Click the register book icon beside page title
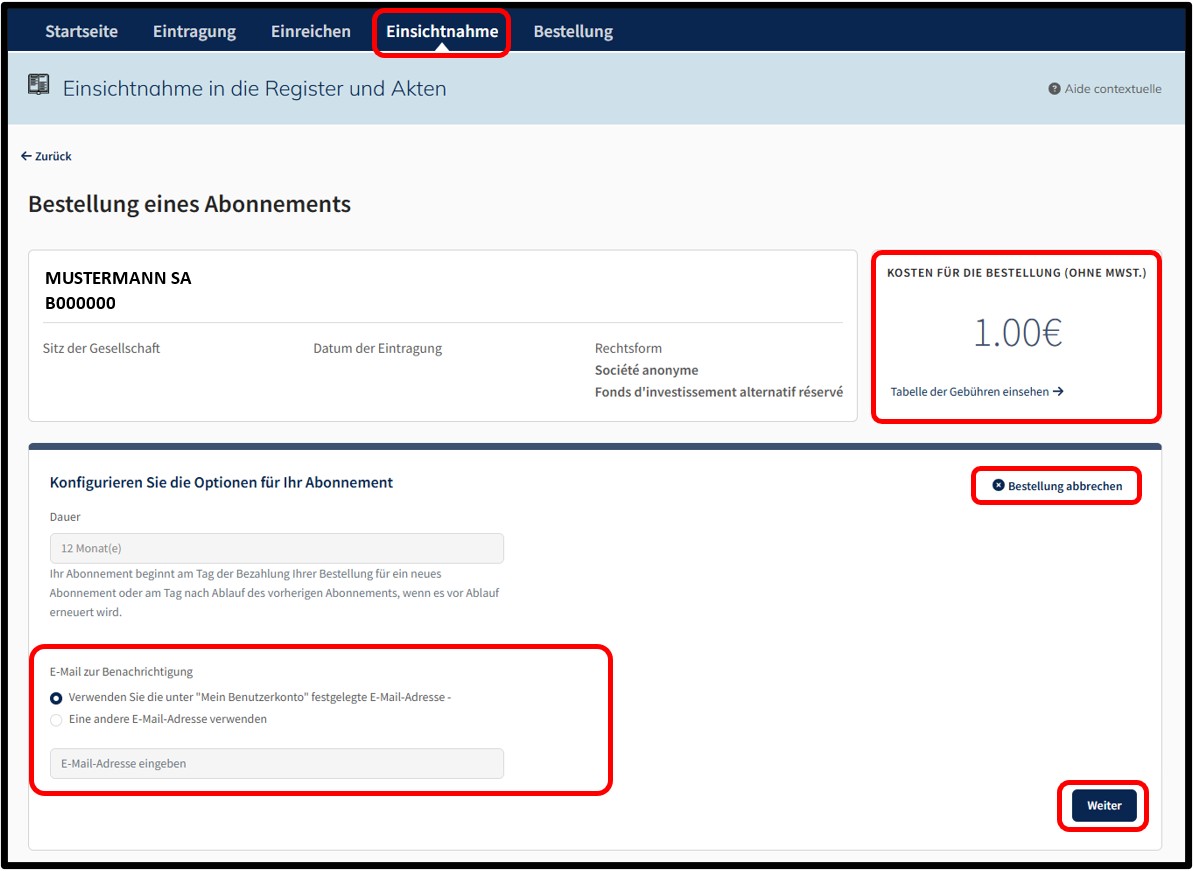This screenshot has width=1193, height=871. (x=39, y=84)
